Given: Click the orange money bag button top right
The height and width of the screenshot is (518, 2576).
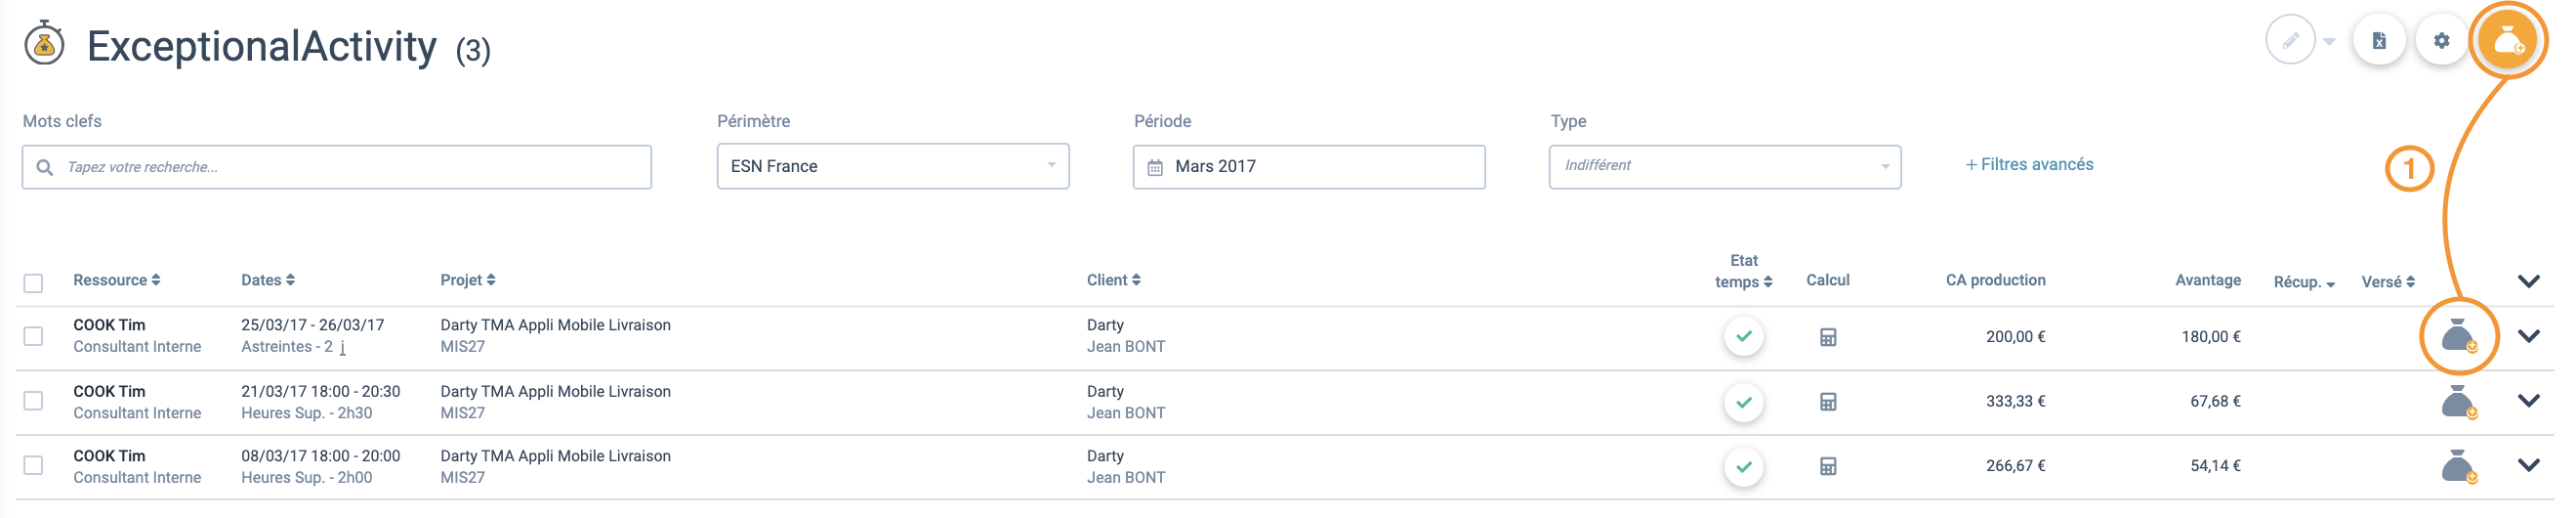Looking at the screenshot, I should point(2507,41).
